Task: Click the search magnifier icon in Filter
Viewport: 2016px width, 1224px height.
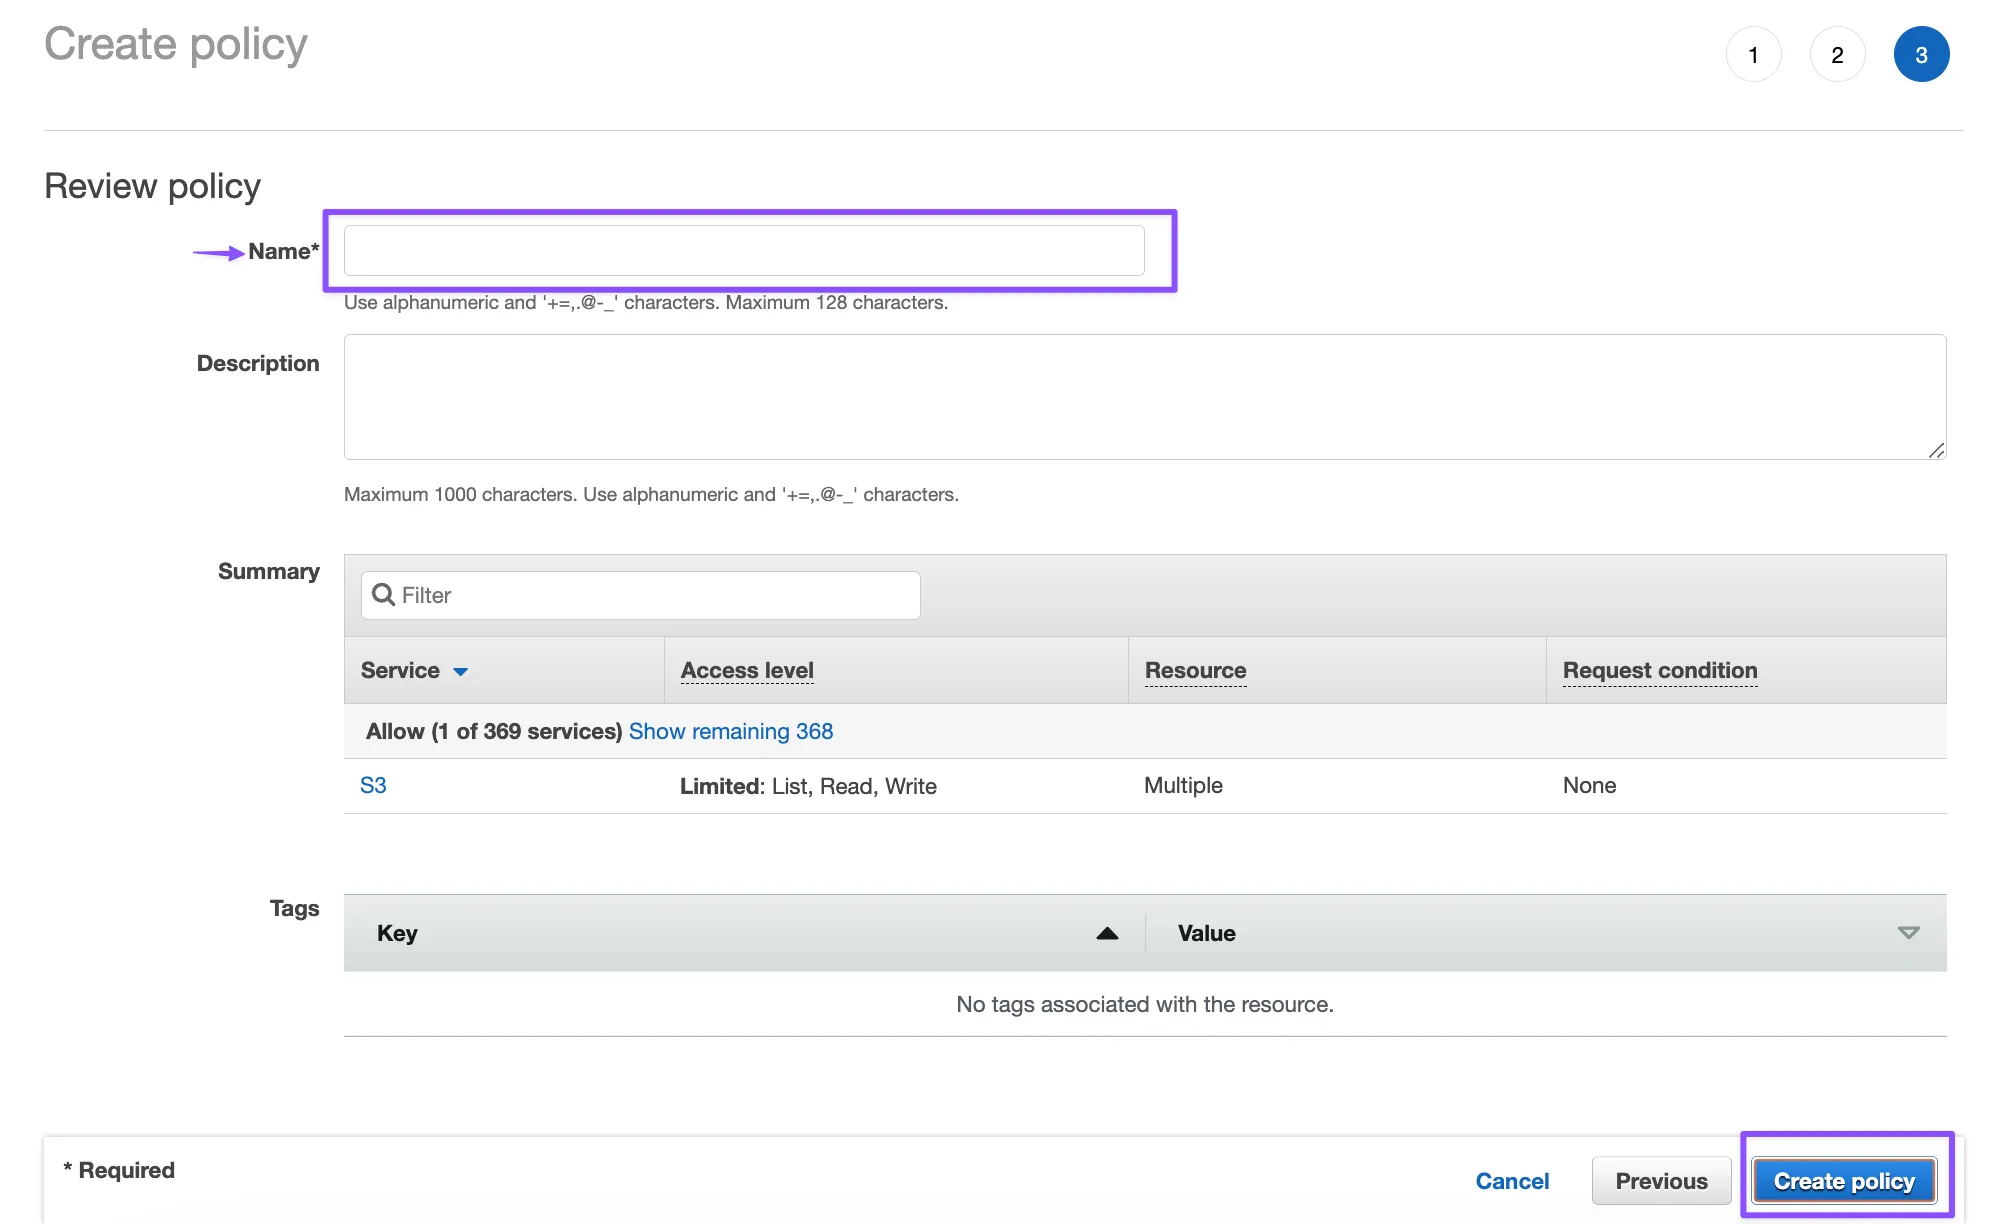Action: (x=382, y=595)
